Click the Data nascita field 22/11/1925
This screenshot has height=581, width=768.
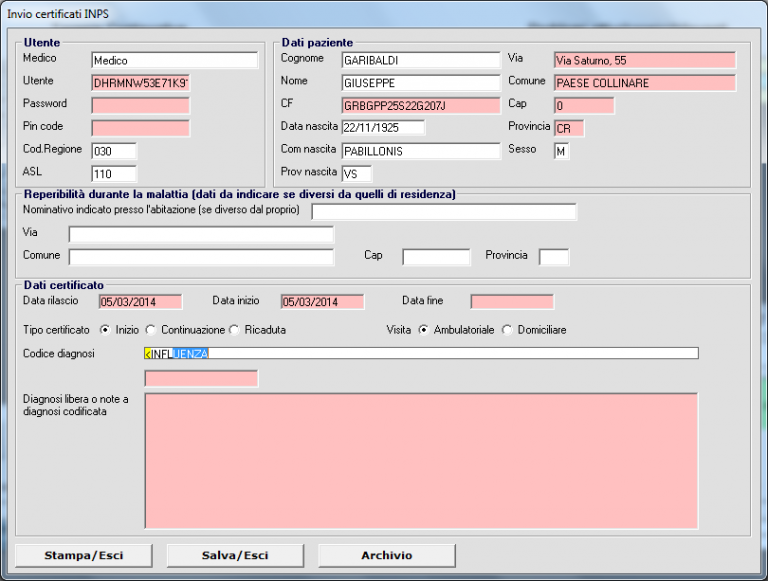coord(384,127)
